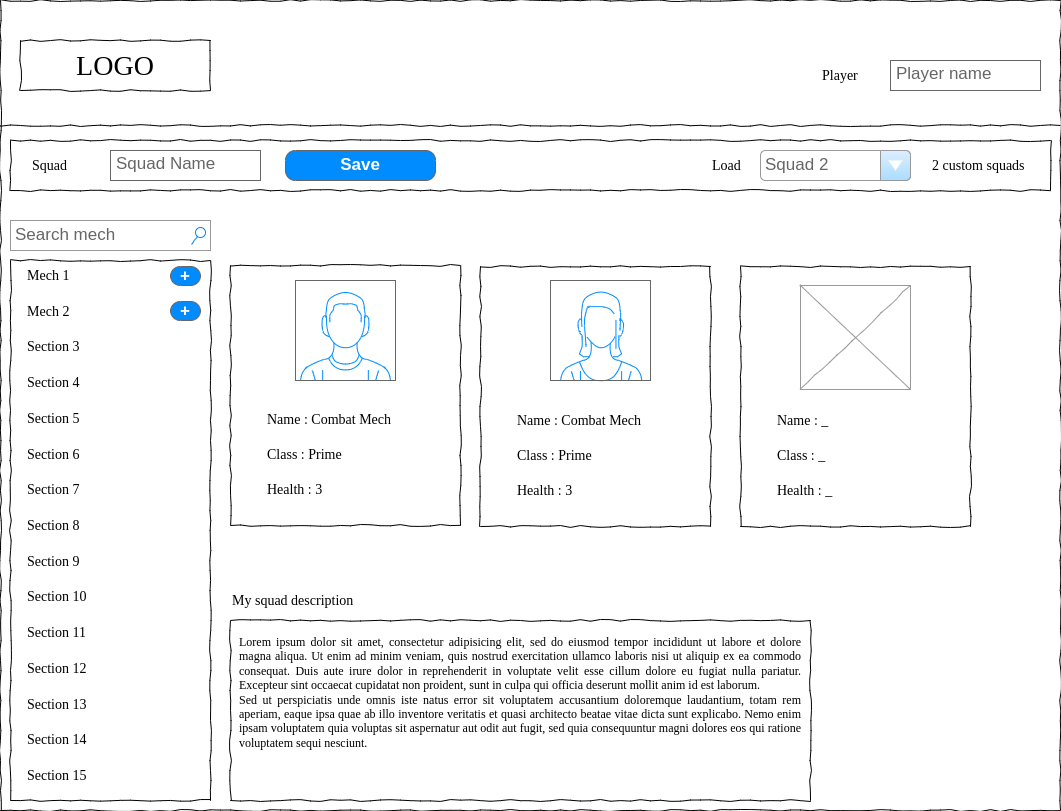Select Mech 1 in the list
Screen dimensions: 1061x811
point(48,275)
